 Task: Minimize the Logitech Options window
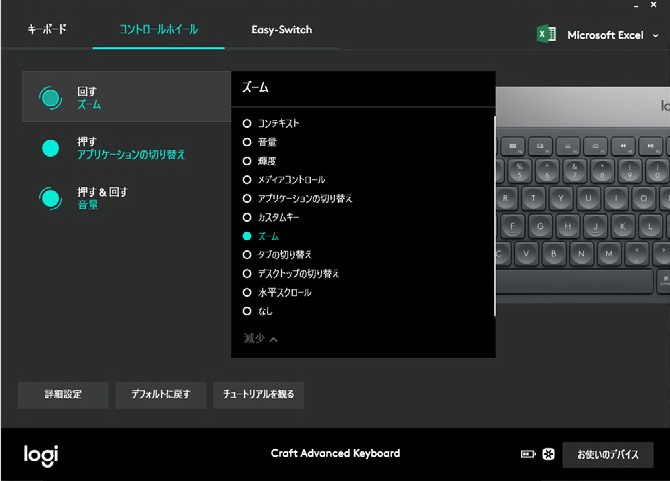[x=636, y=6]
